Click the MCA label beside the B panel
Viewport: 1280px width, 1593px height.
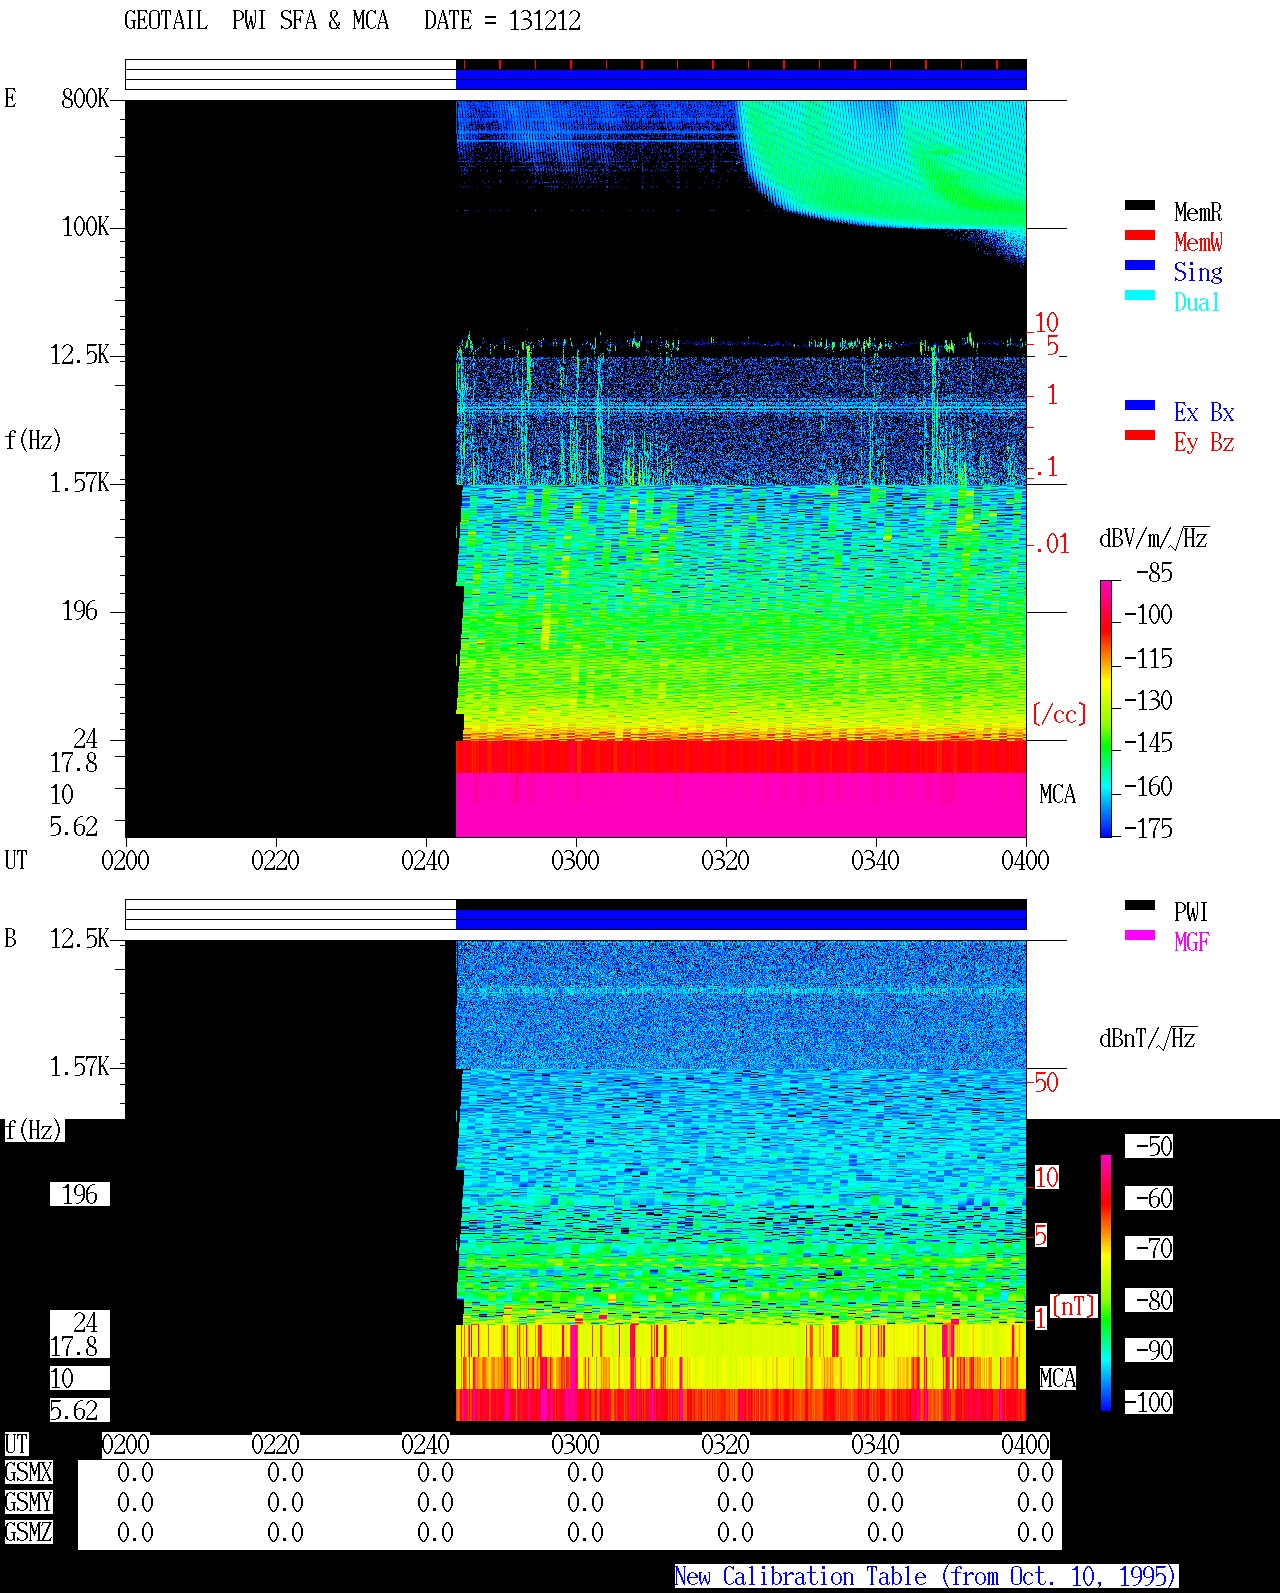tap(1057, 1378)
